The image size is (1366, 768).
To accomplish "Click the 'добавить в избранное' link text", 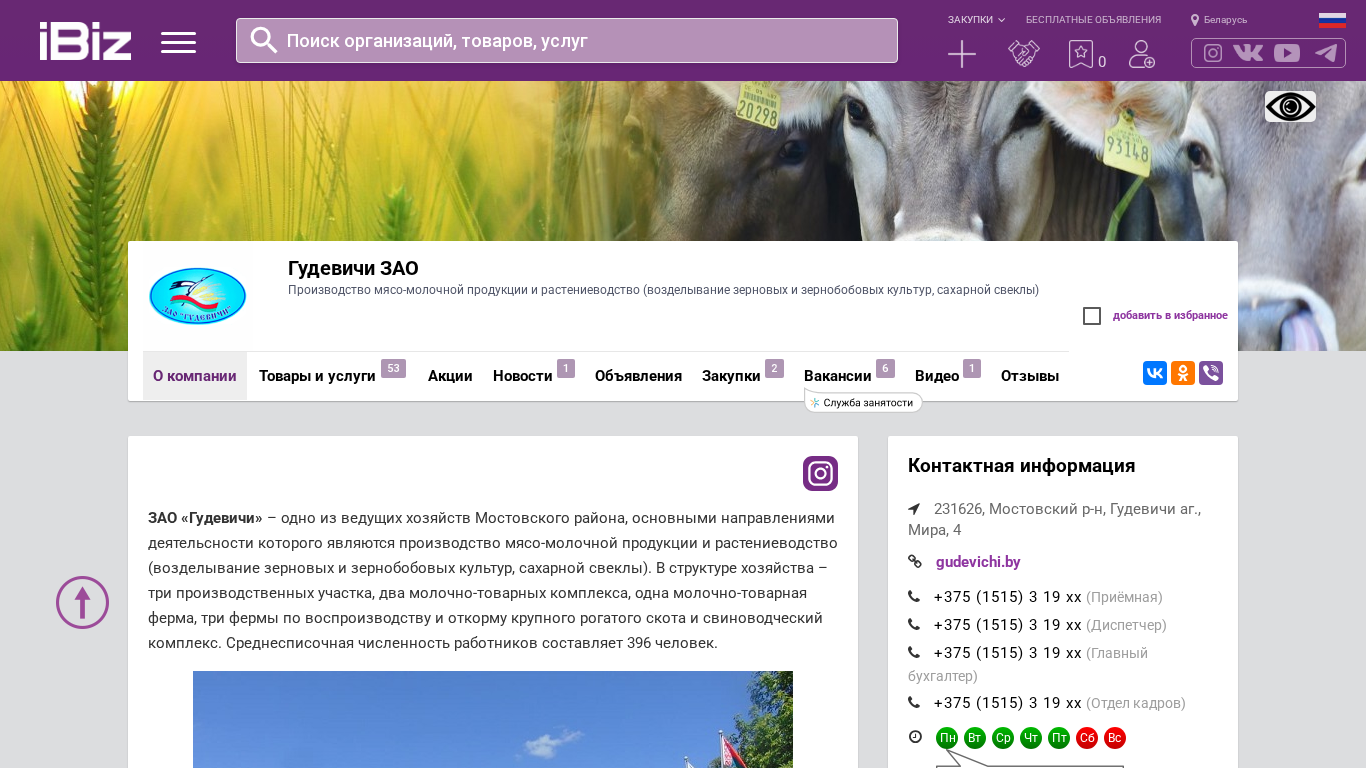I will point(1170,316).
